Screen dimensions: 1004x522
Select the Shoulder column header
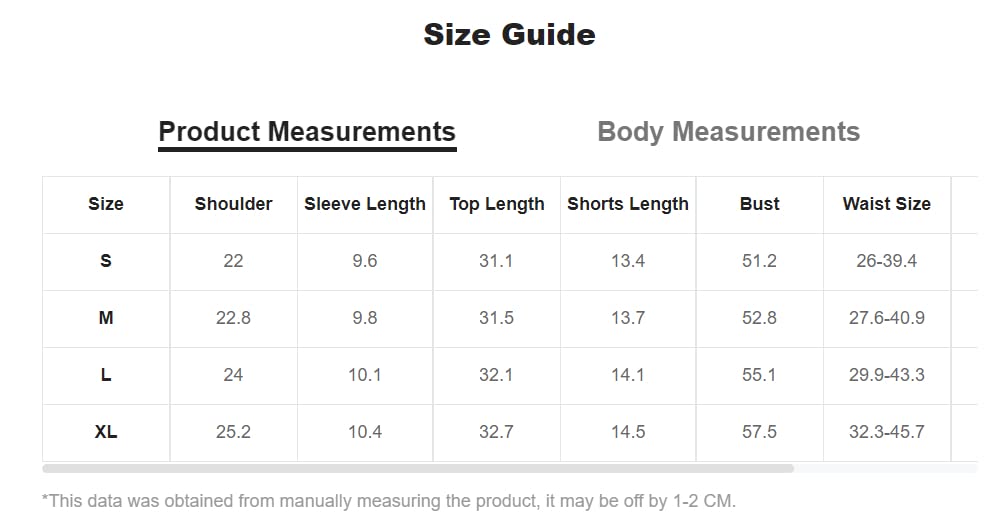[x=233, y=204]
